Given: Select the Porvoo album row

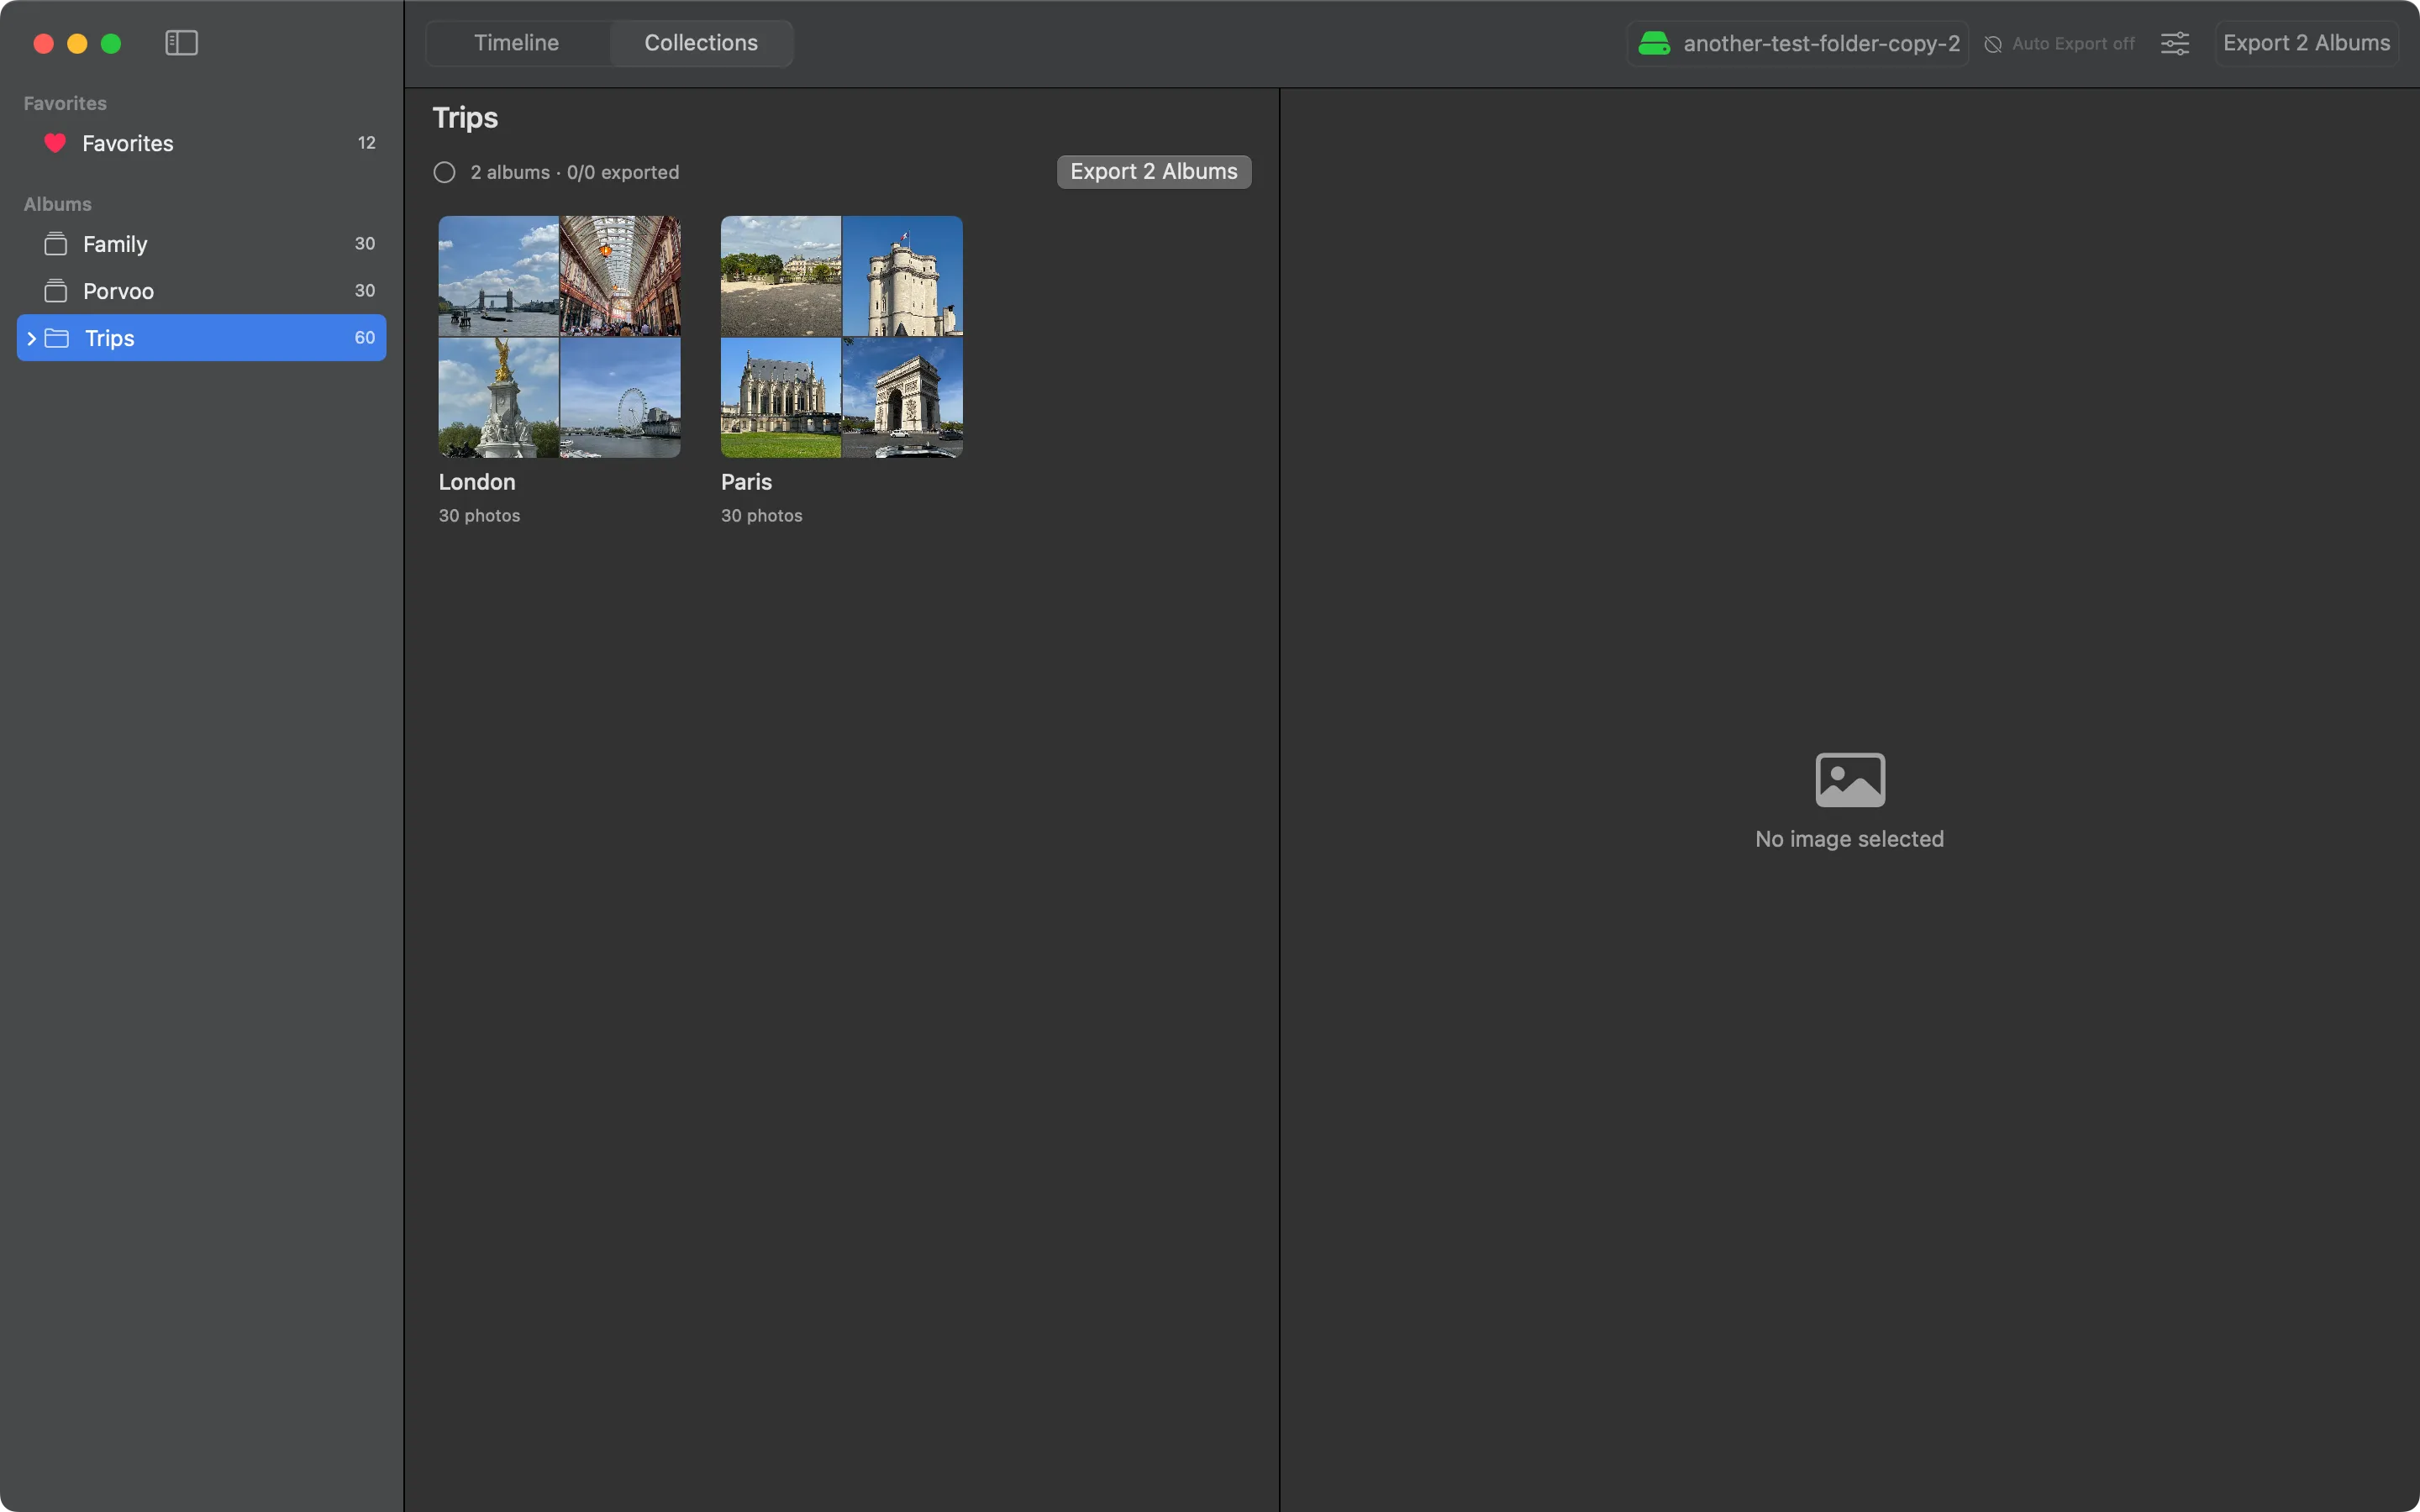Looking at the screenshot, I should point(201,291).
